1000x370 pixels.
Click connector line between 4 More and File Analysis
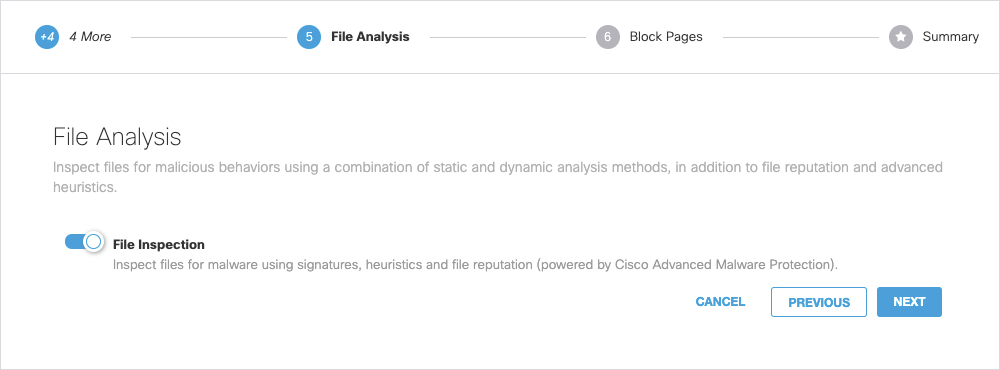click(209, 38)
